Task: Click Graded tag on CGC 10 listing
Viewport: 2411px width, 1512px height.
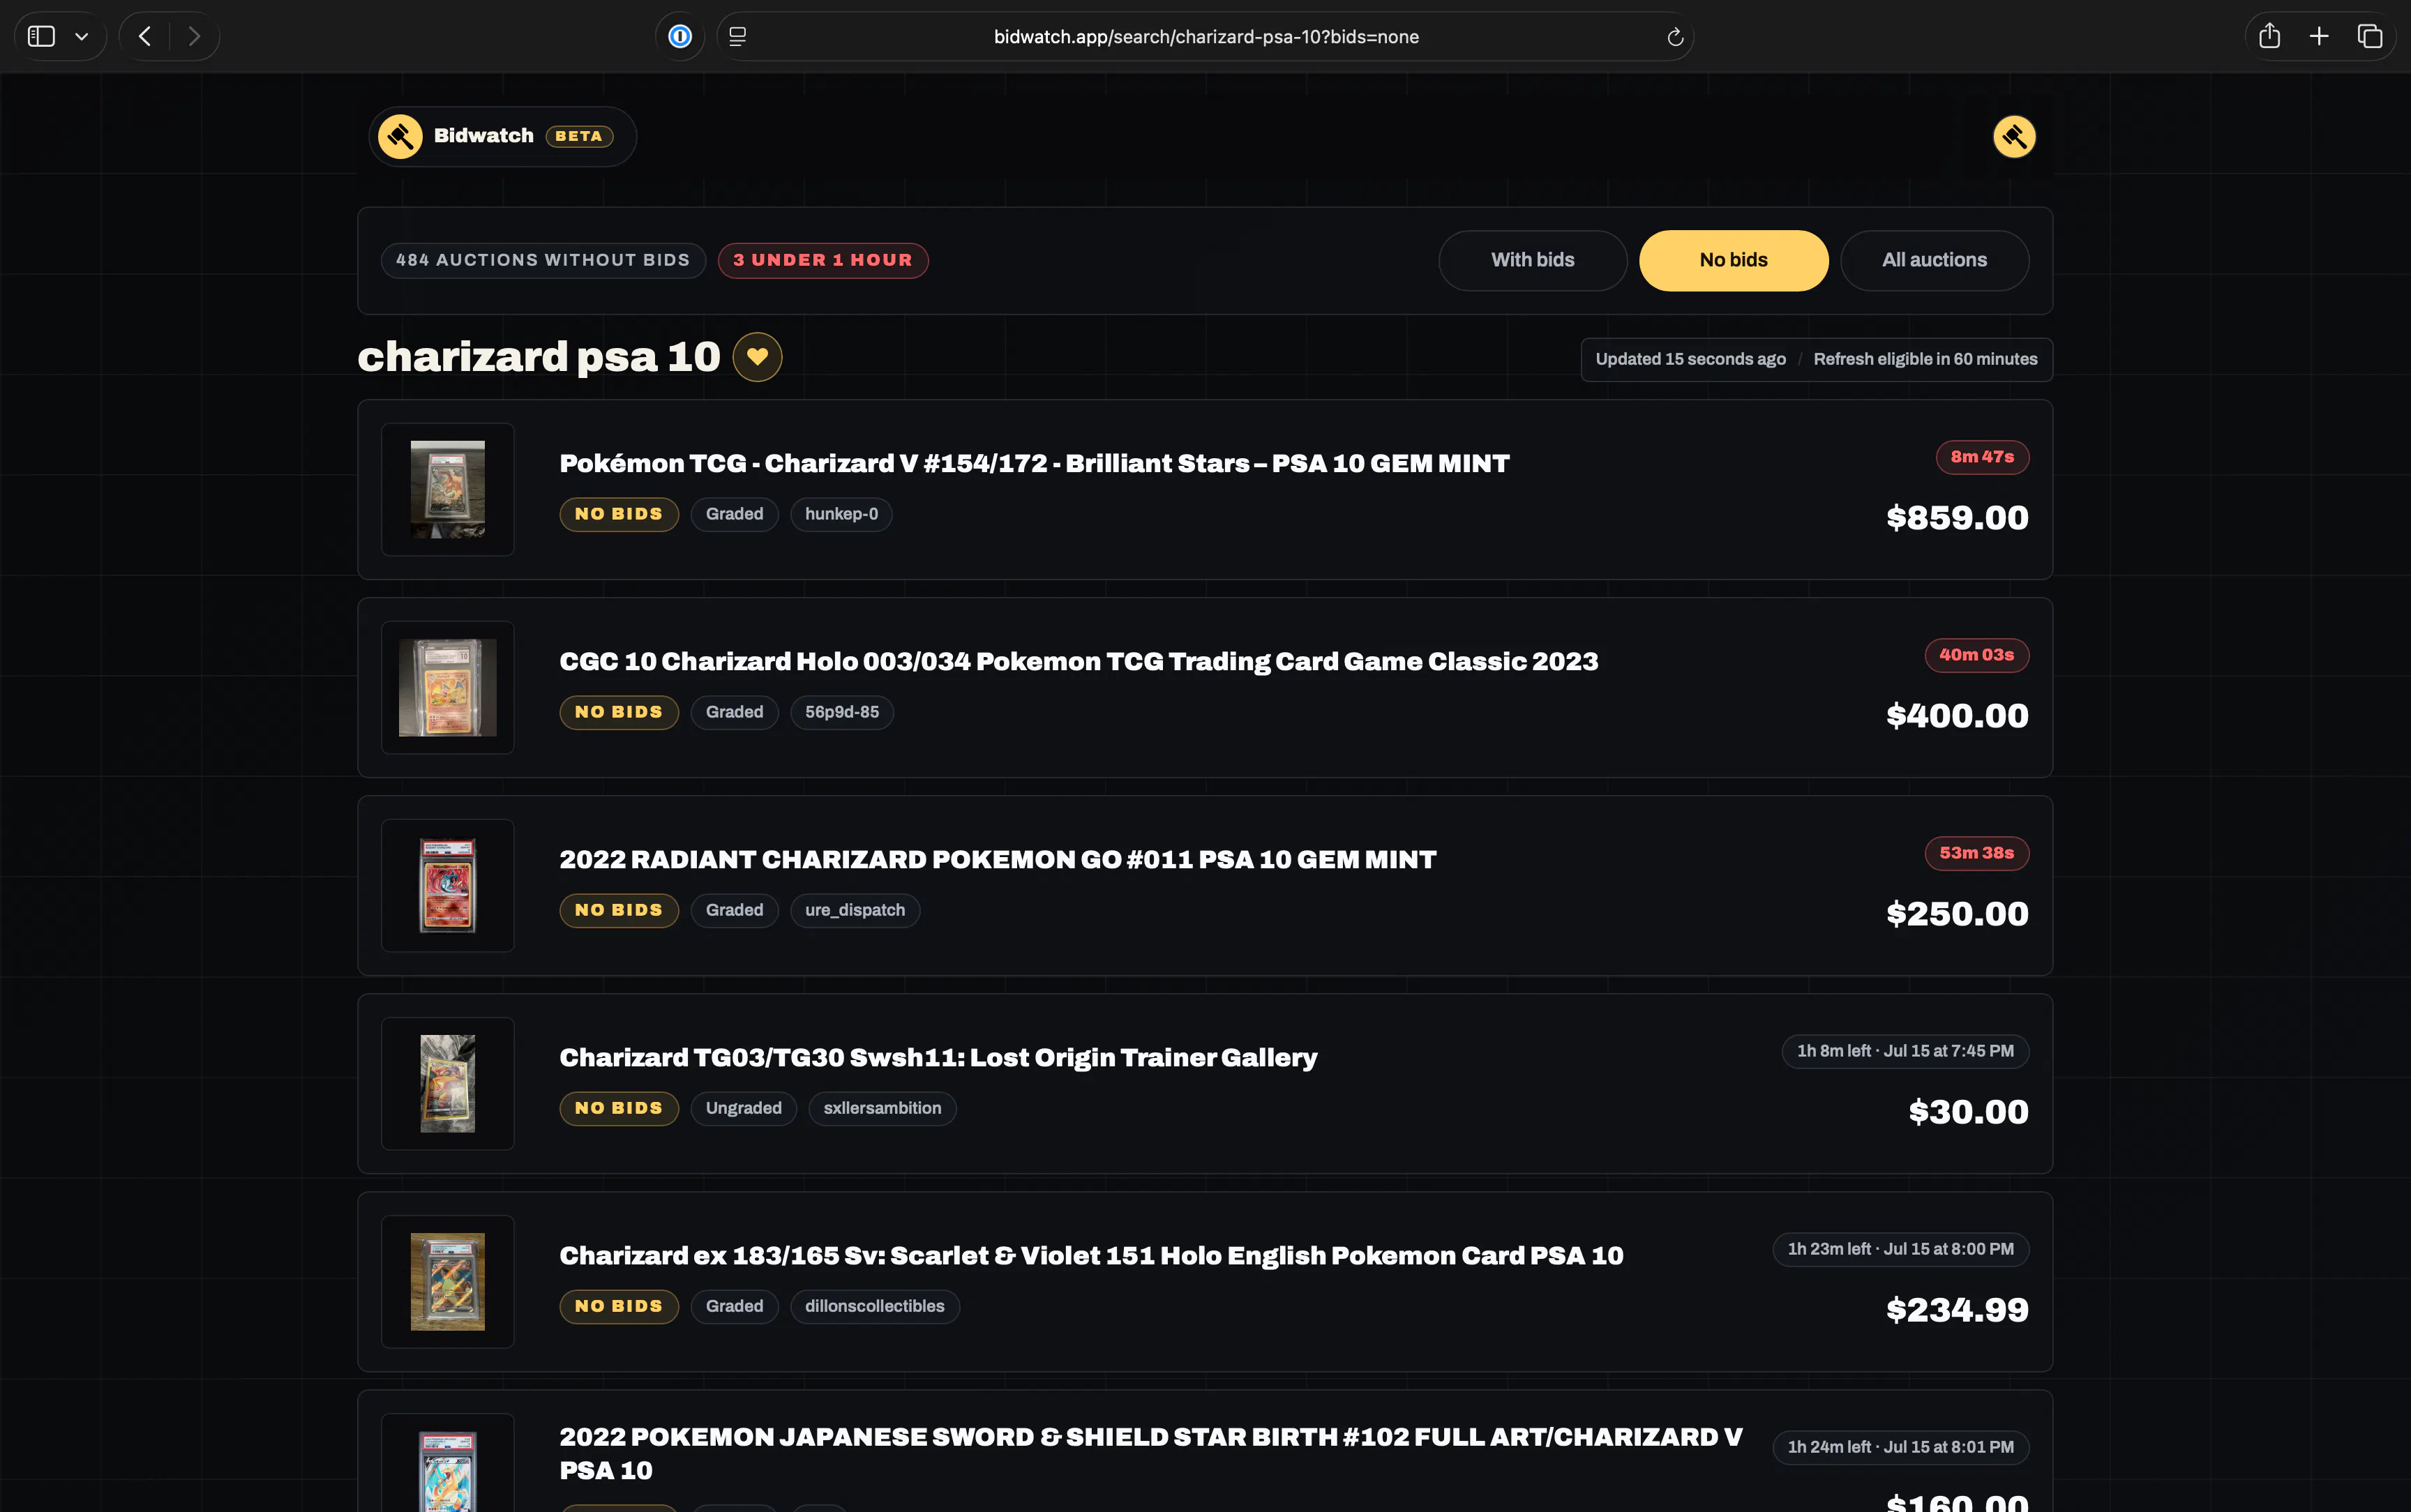Action: pos(734,712)
